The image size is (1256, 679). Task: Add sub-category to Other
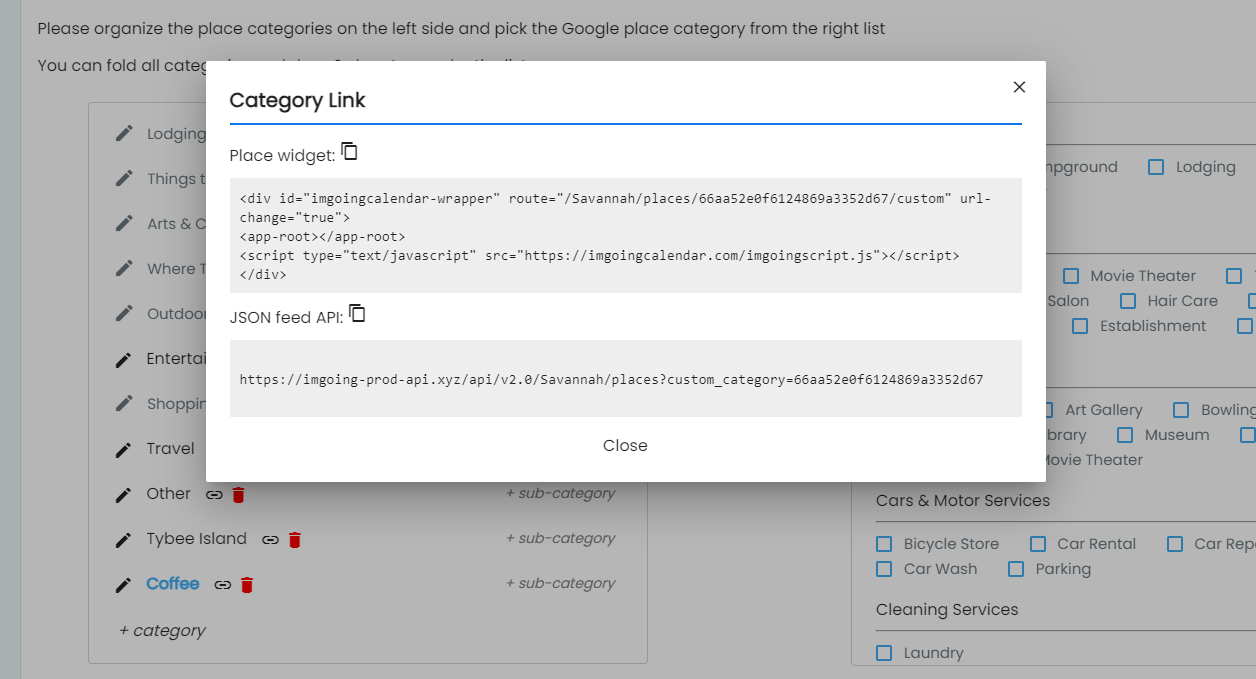(560, 493)
